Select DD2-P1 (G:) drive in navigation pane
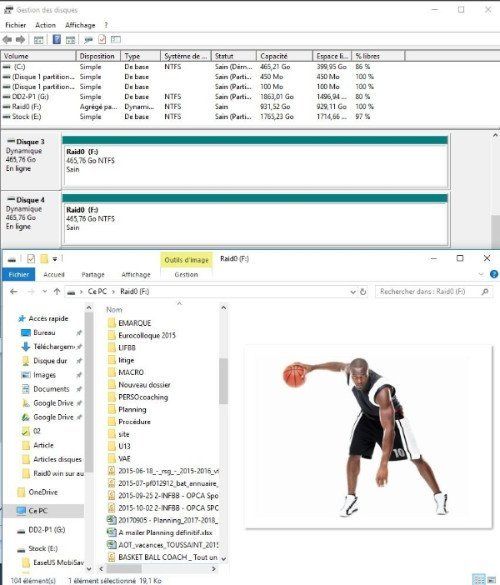Screen dimensions: 500x585 (x=46, y=530)
